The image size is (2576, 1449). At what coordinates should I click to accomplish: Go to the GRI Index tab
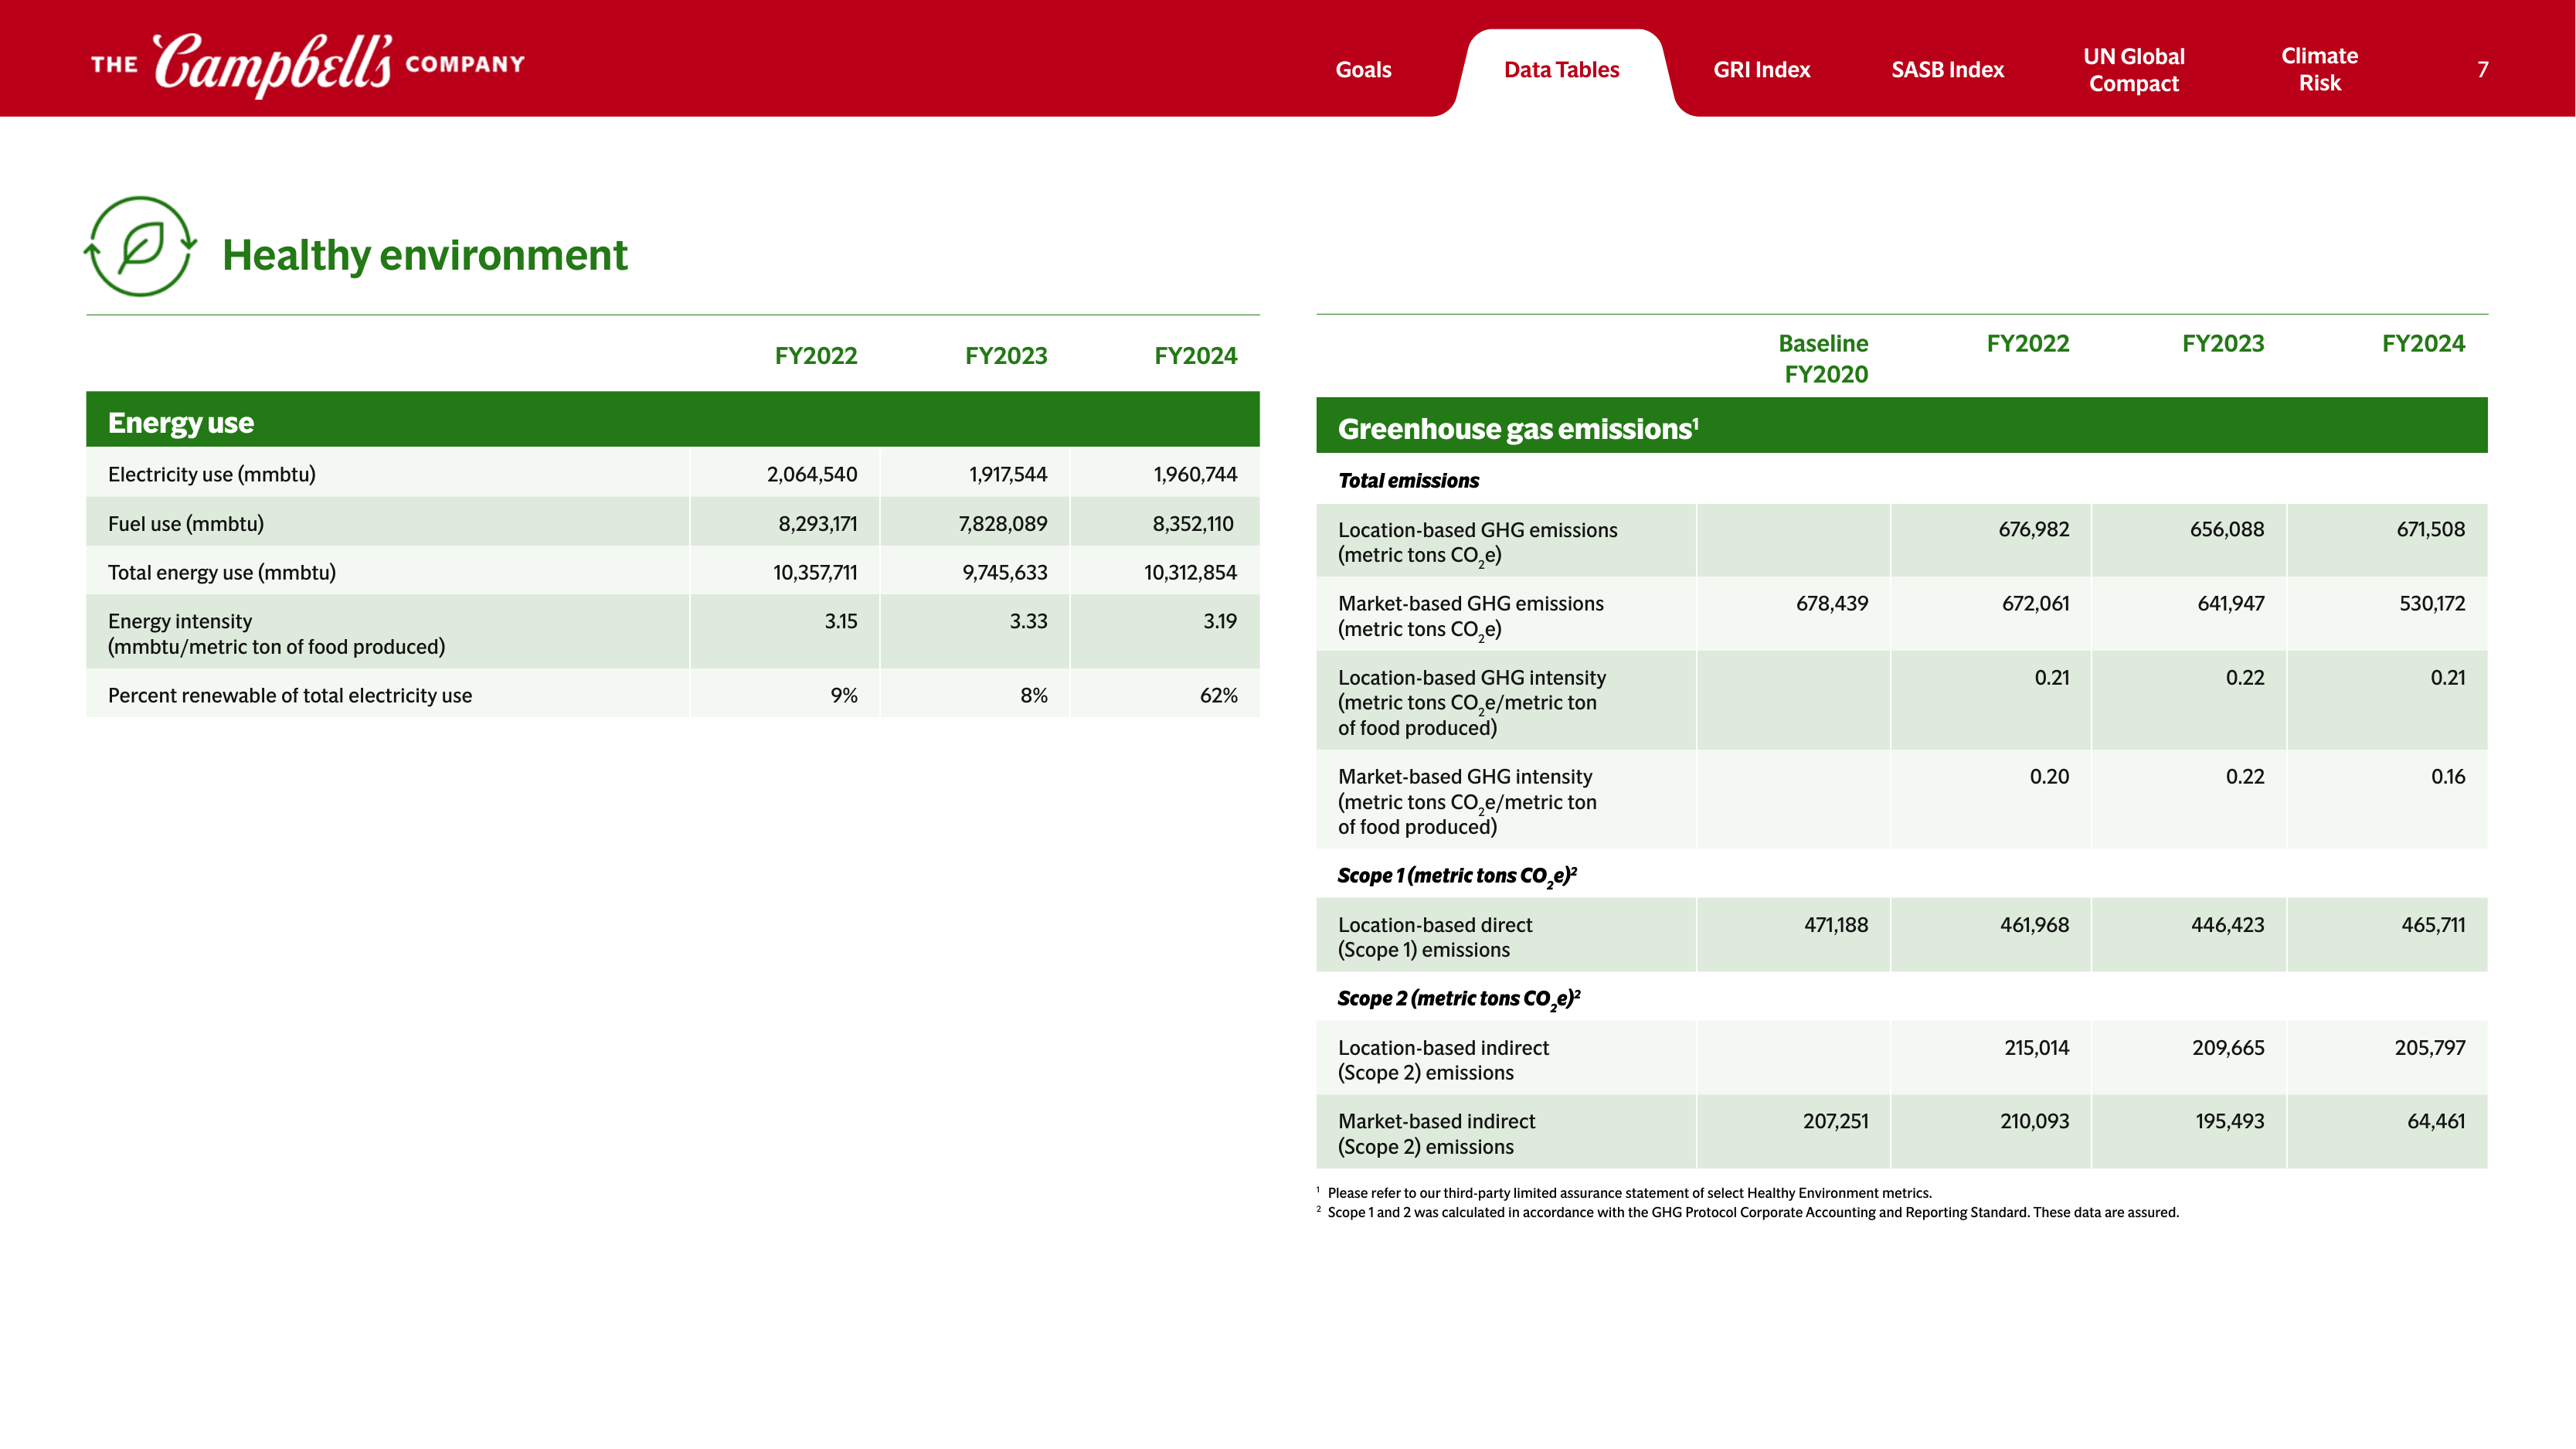1761,70
